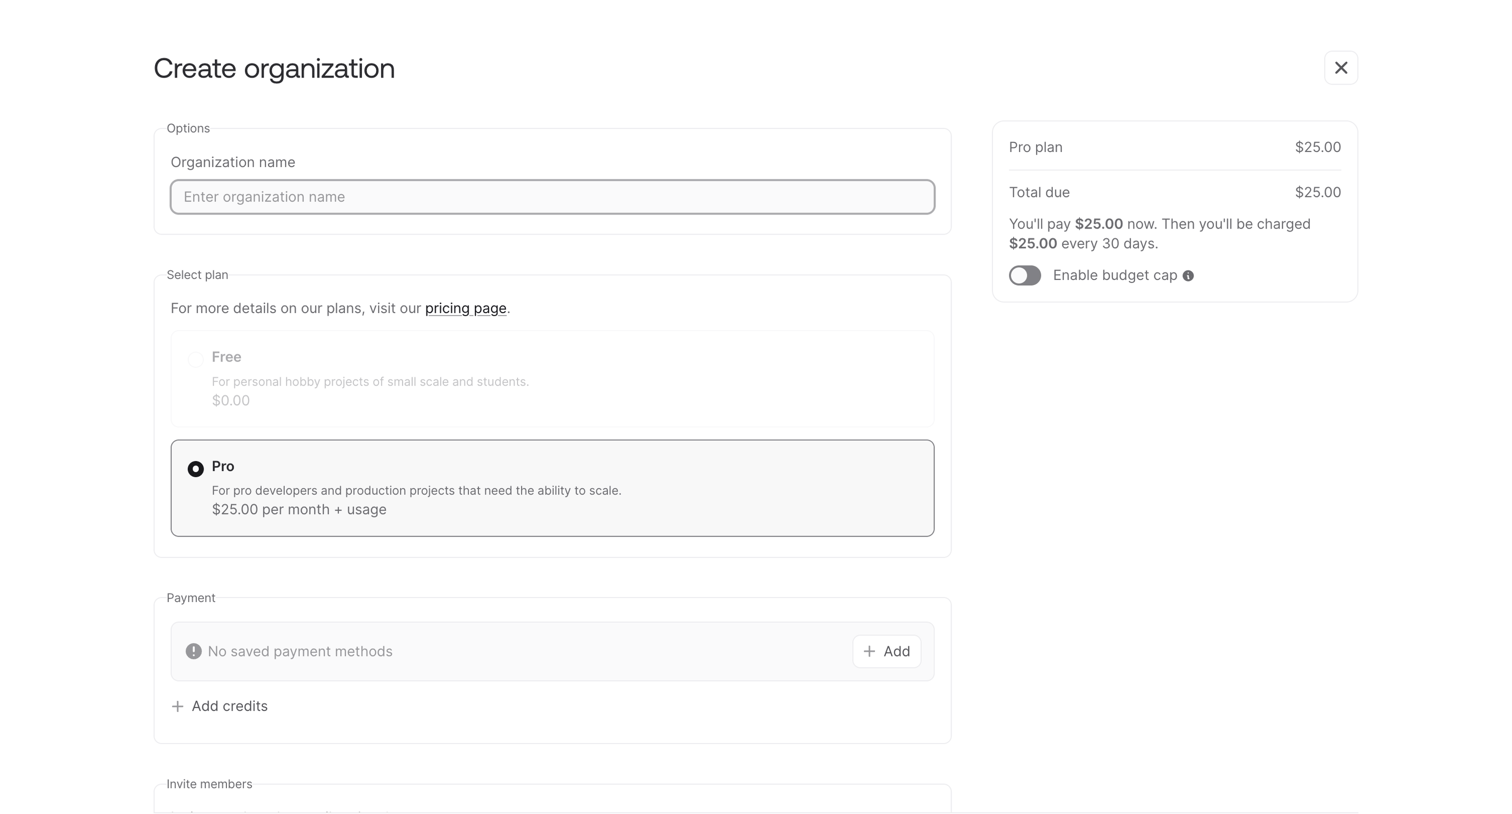The image size is (1512, 814).
Task: Click the no payment methods warning icon
Action: coord(194,651)
